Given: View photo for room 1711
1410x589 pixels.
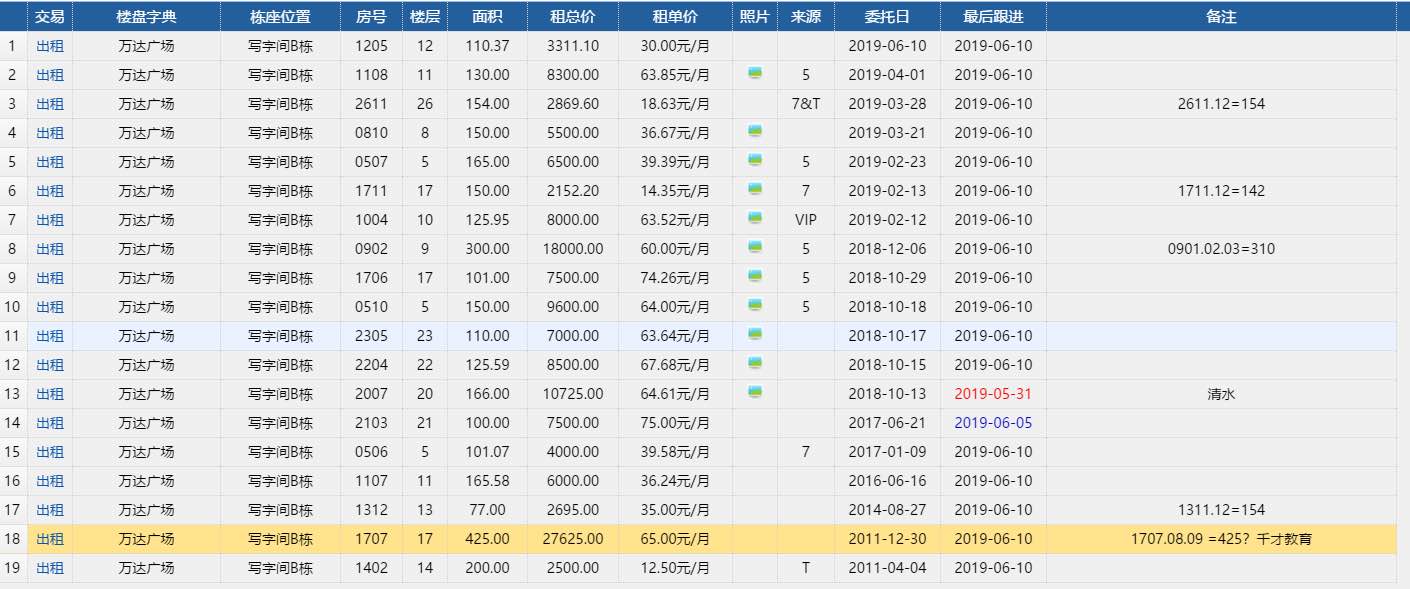Looking at the screenshot, I should (756, 190).
